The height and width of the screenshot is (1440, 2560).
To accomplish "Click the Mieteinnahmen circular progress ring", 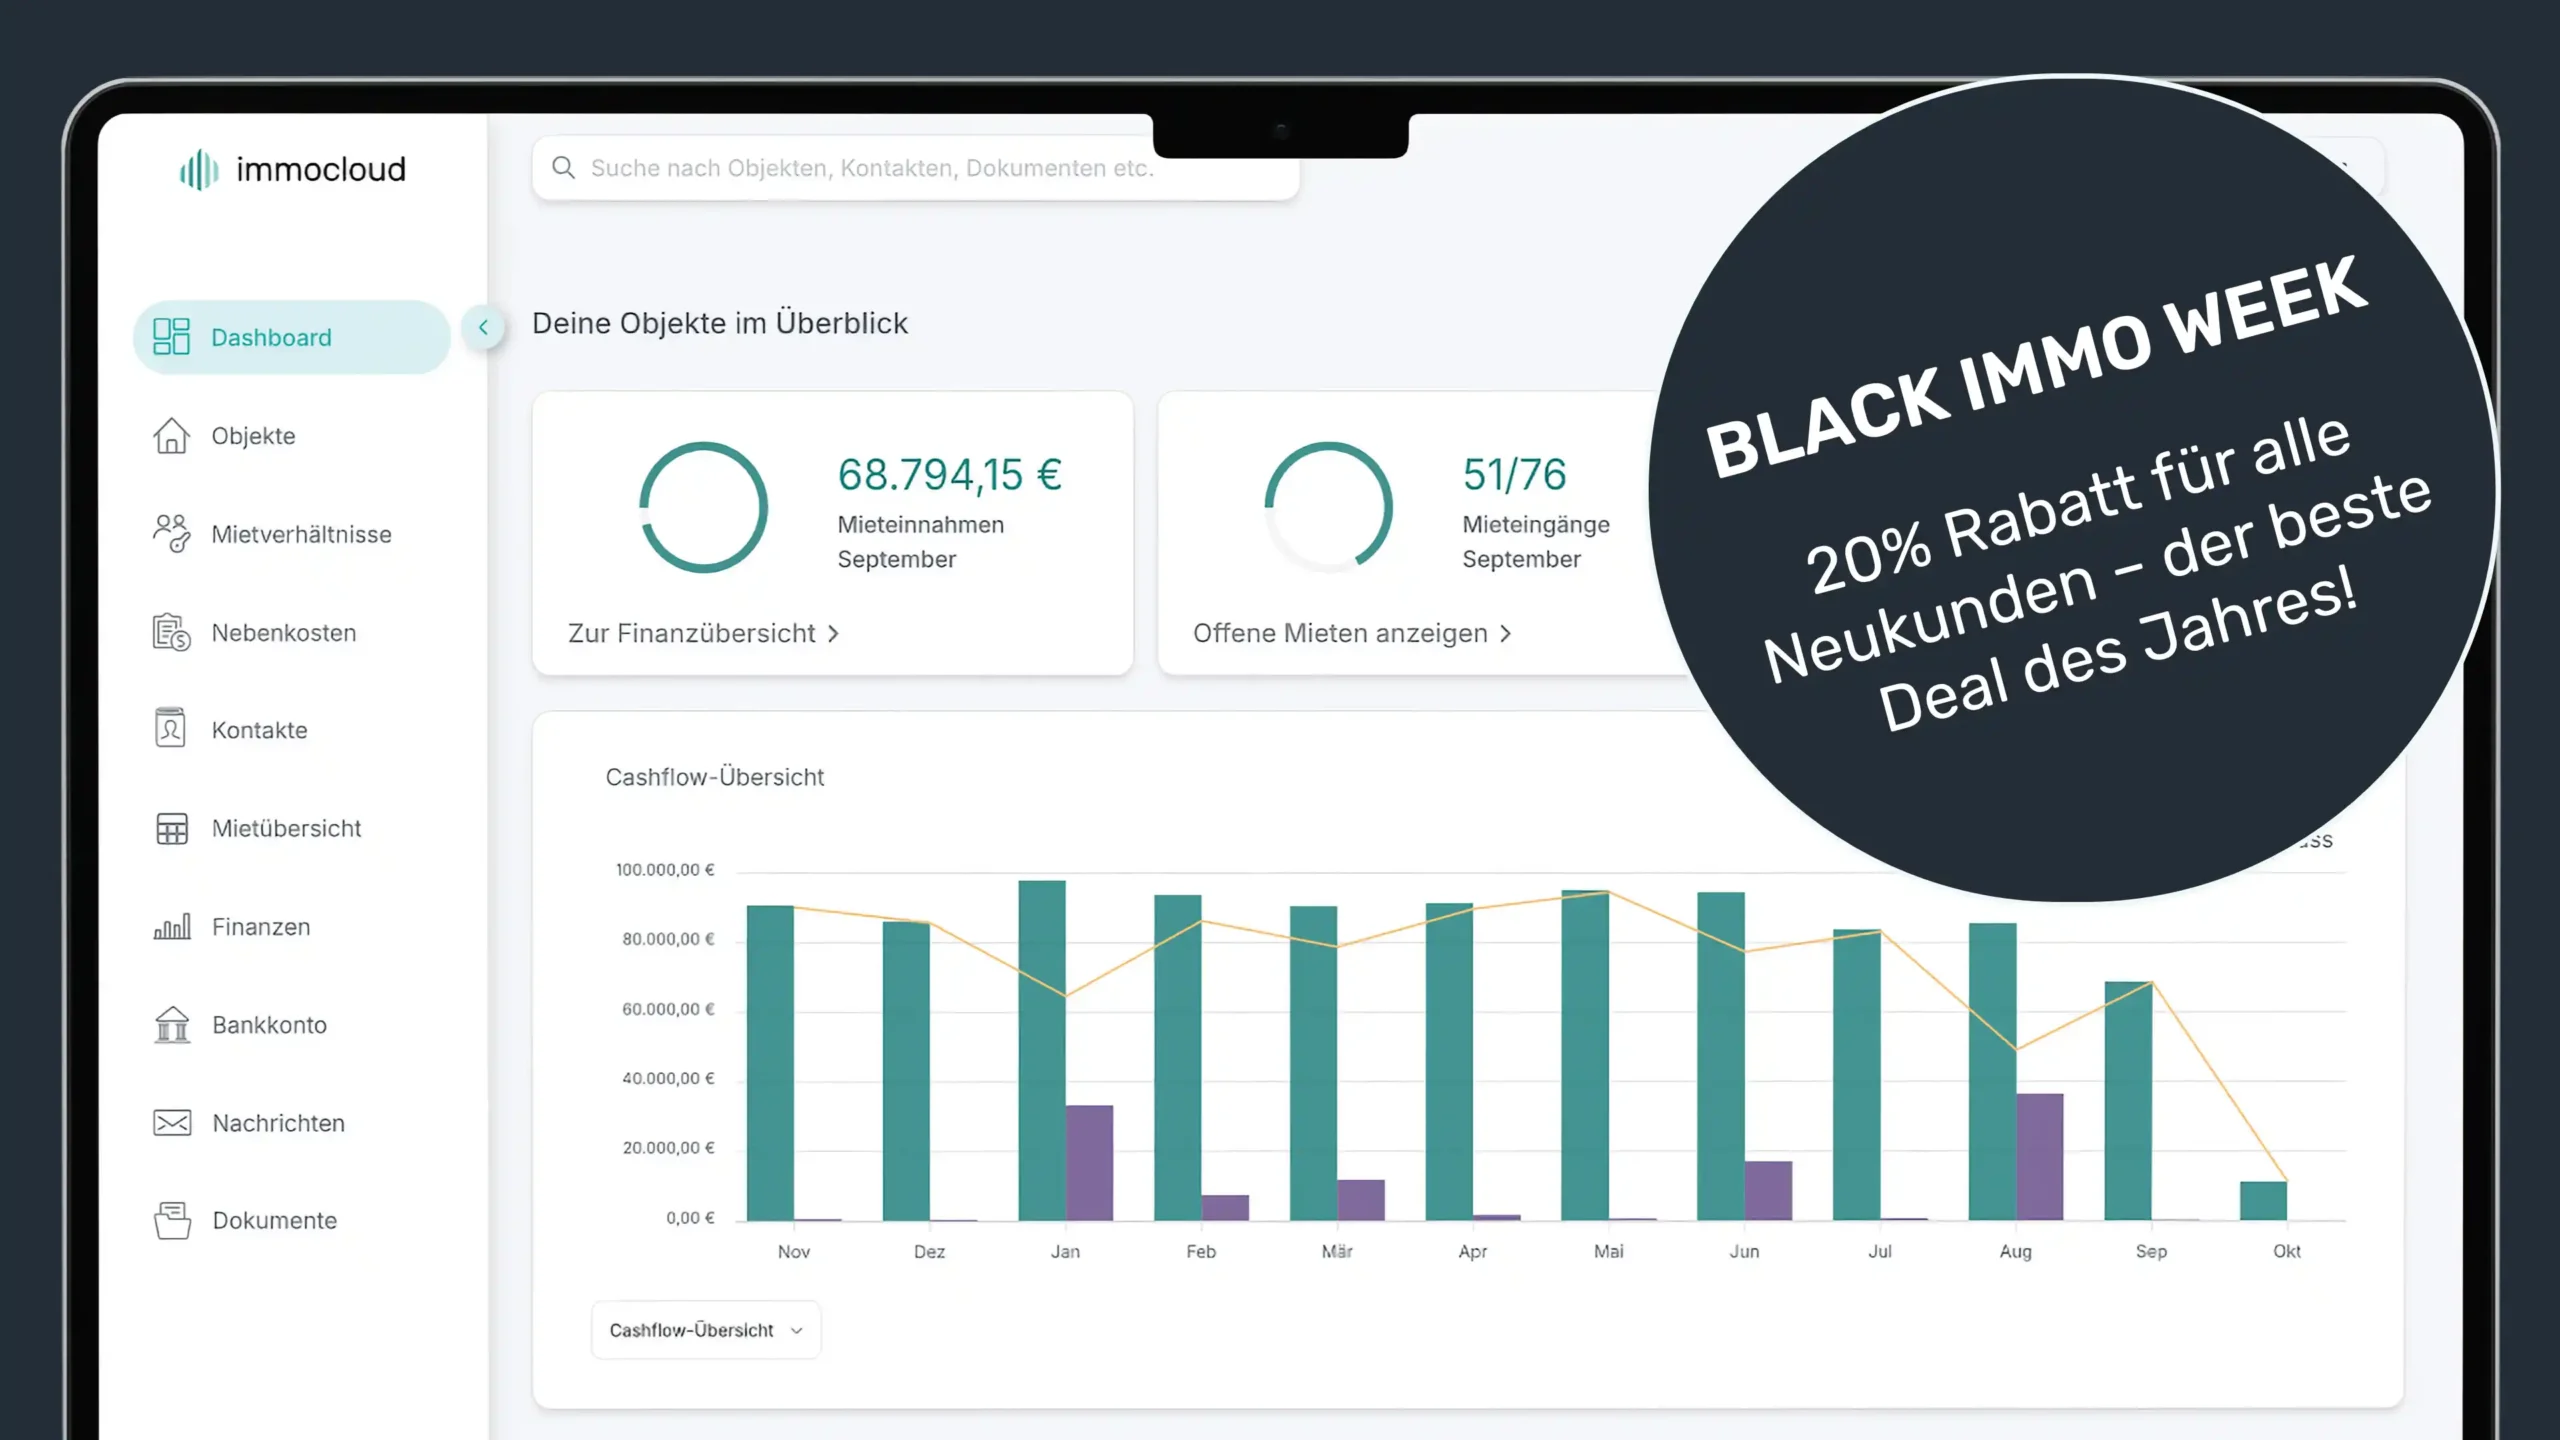I will [x=703, y=508].
